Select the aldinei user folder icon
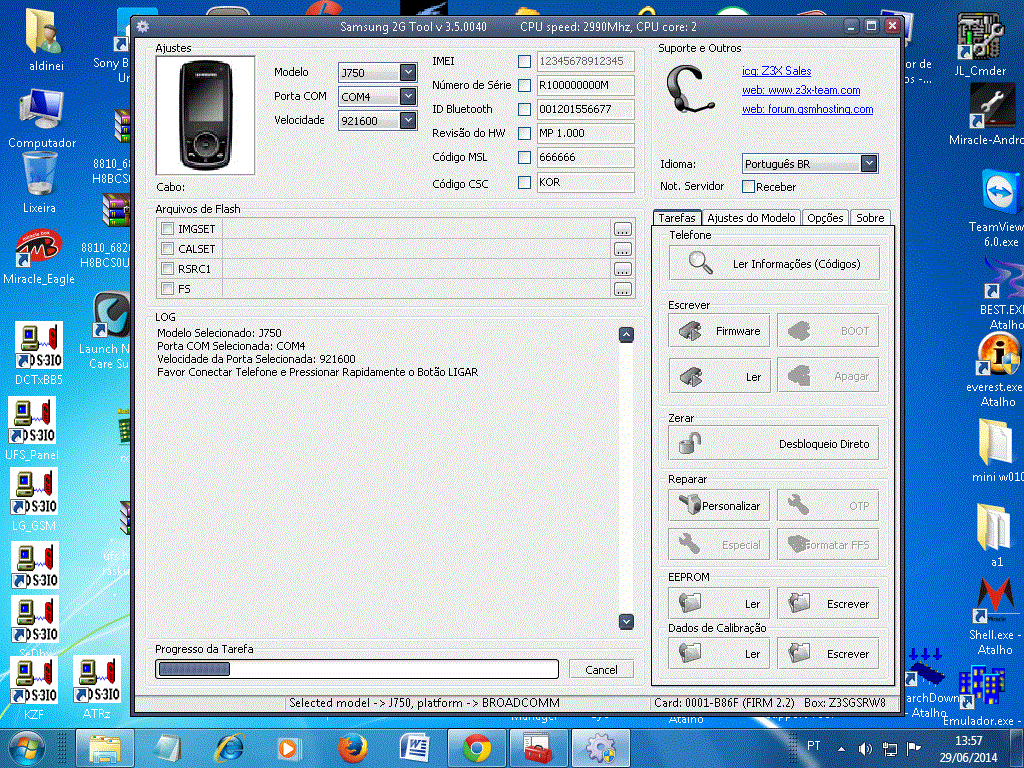The image size is (1024, 768). [x=46, y=38]
